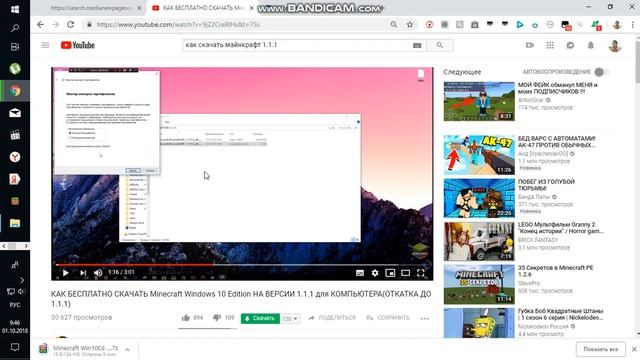This screenshot has height=360, width=640.
Task: Dislike the video
Action: tap(224, 318)
